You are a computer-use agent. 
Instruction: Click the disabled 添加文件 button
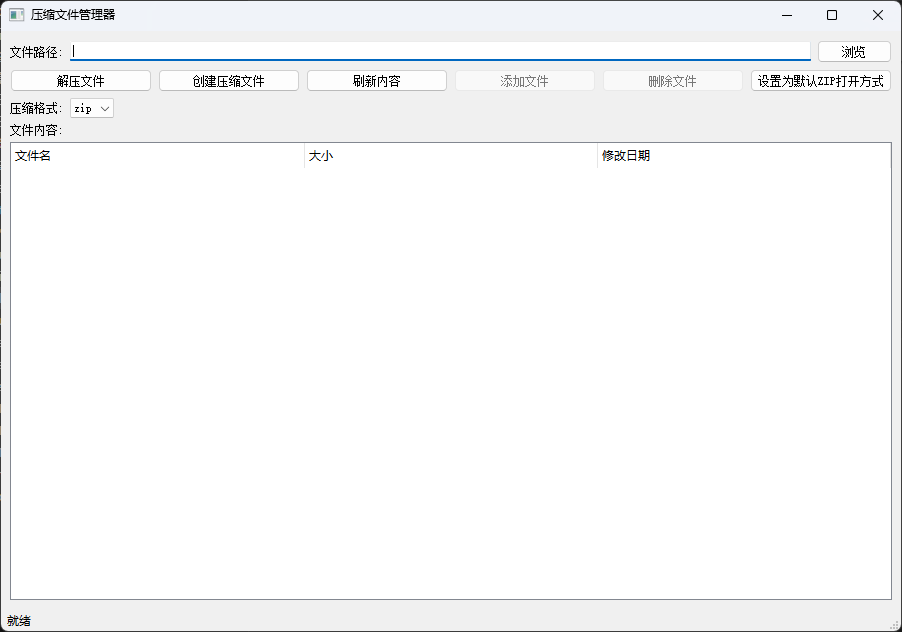pos(524,80)
